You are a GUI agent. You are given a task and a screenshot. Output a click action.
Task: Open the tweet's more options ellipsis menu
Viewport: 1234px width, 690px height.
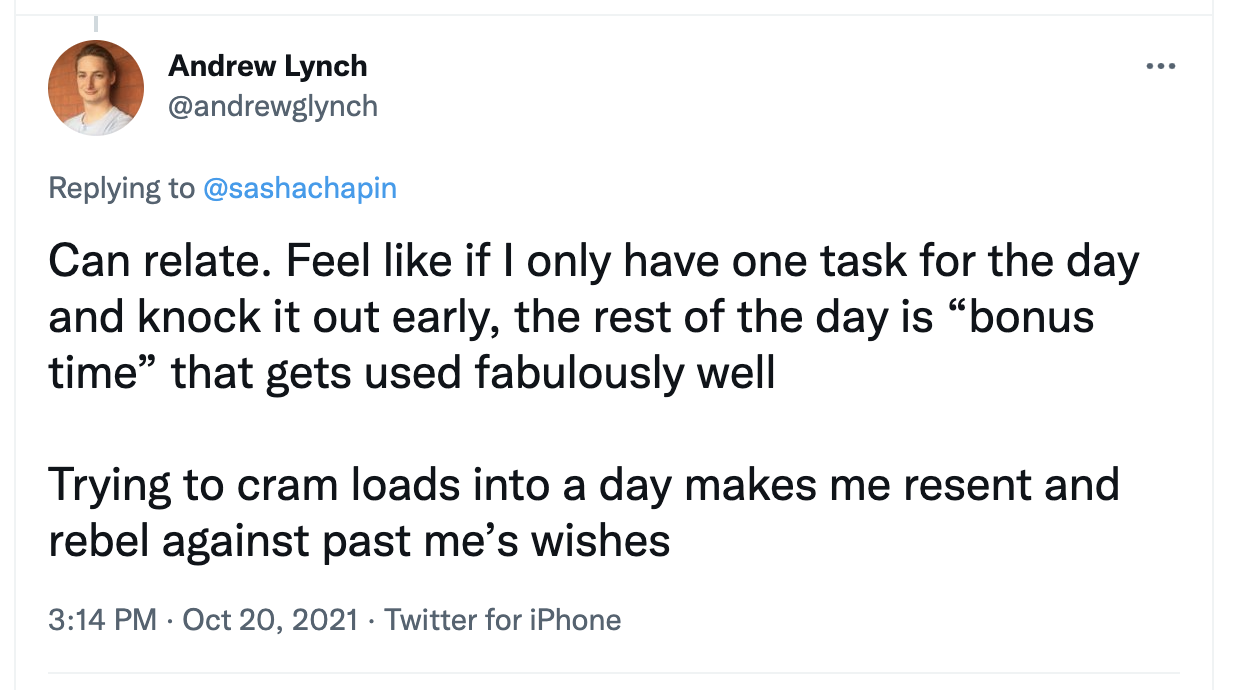pos(1160,67)
